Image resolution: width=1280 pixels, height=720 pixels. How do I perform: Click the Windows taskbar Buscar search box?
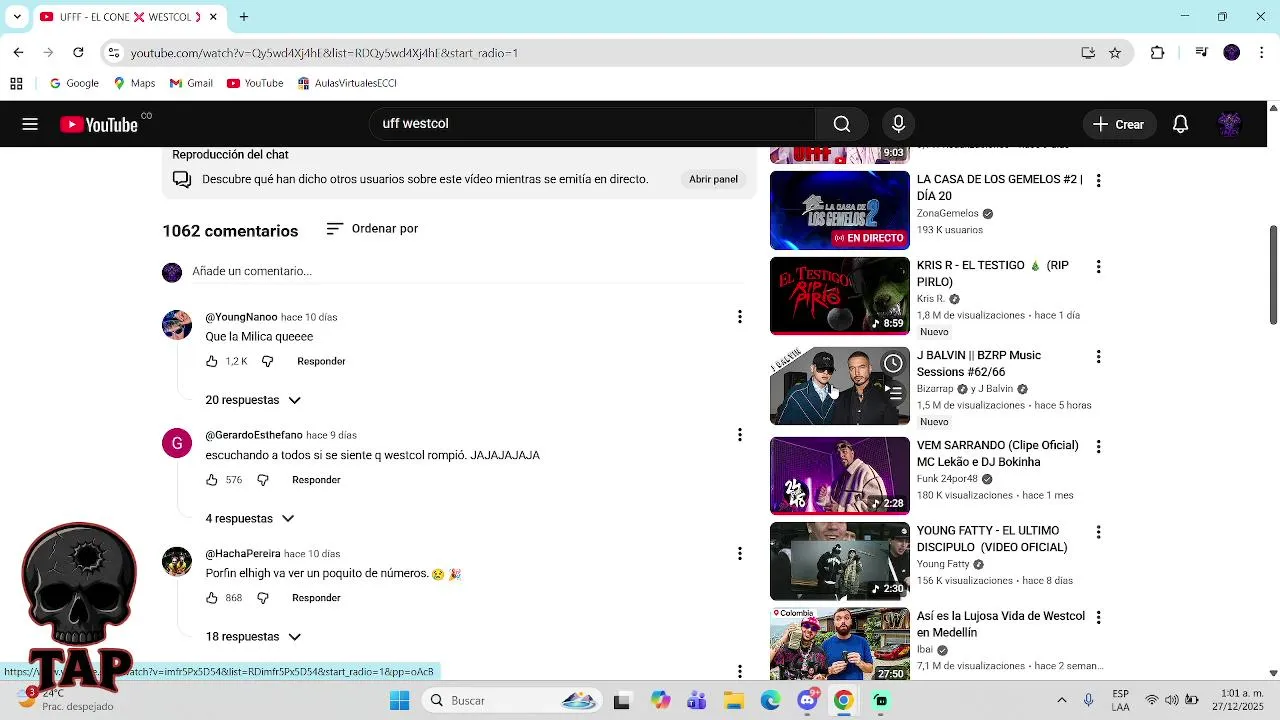[x=510, y=701]
